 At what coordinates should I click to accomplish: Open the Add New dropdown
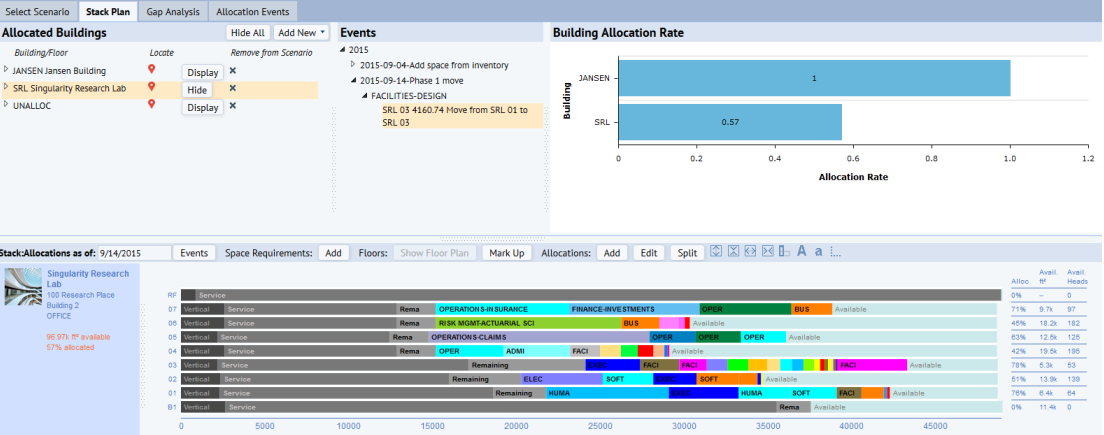302,33
